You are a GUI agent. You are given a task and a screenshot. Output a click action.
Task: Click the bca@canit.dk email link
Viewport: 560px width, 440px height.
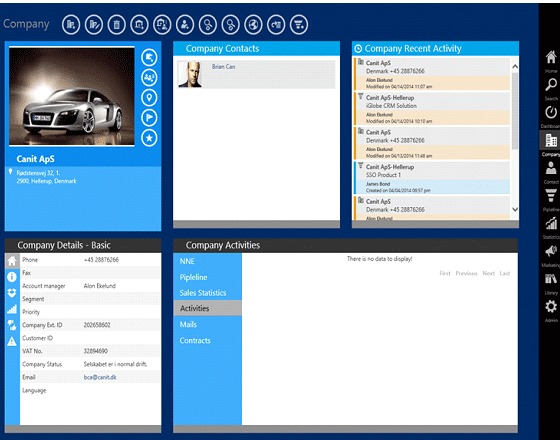coord(100,377)
